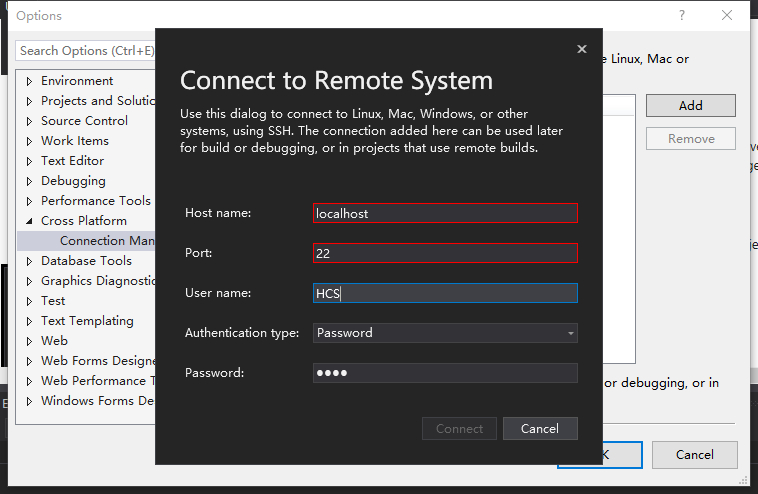The width and height of the screenshot is (758, 494).
Task: Open the Authentication type dropdown
Action: [x=445, y=333]
